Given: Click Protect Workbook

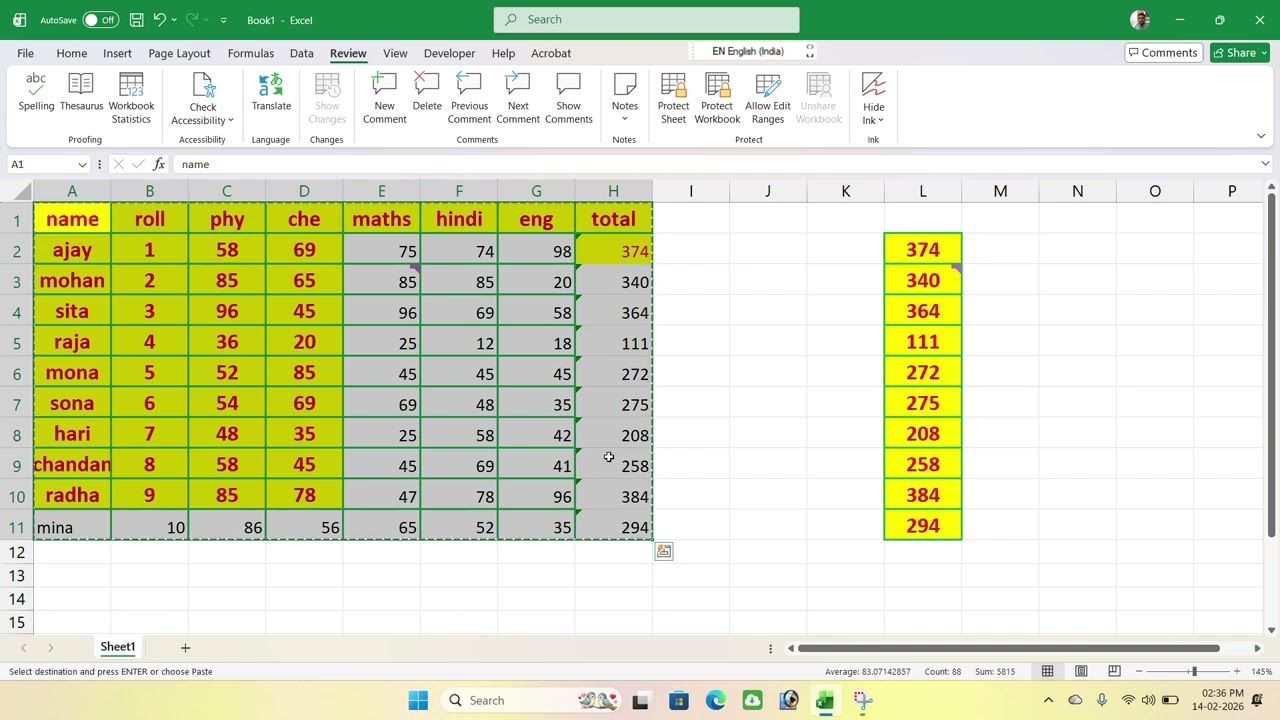Looking at the screenshot, I should click(717, 99).
